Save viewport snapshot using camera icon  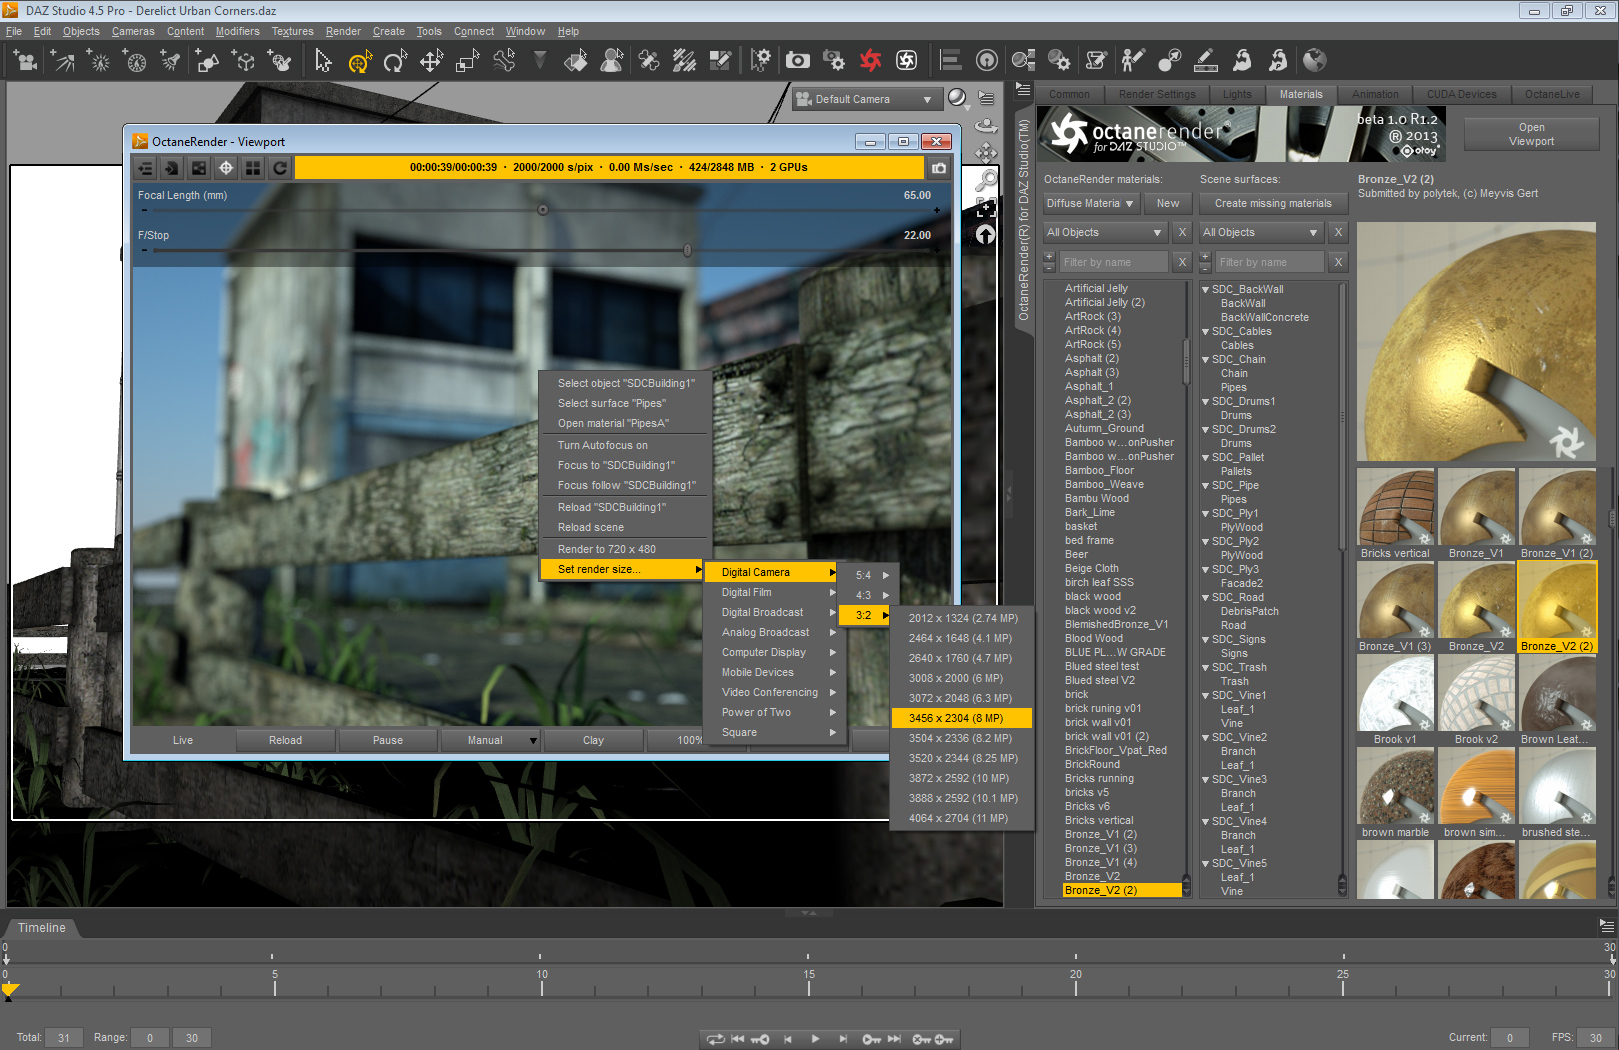(939, 168)
